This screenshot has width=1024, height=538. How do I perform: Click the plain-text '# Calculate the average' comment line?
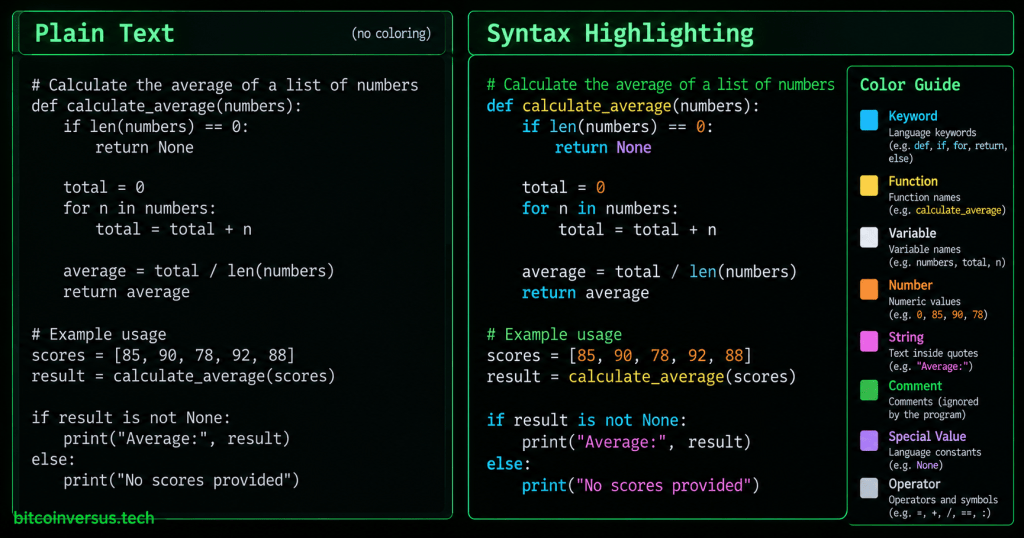tap(225, 85)
